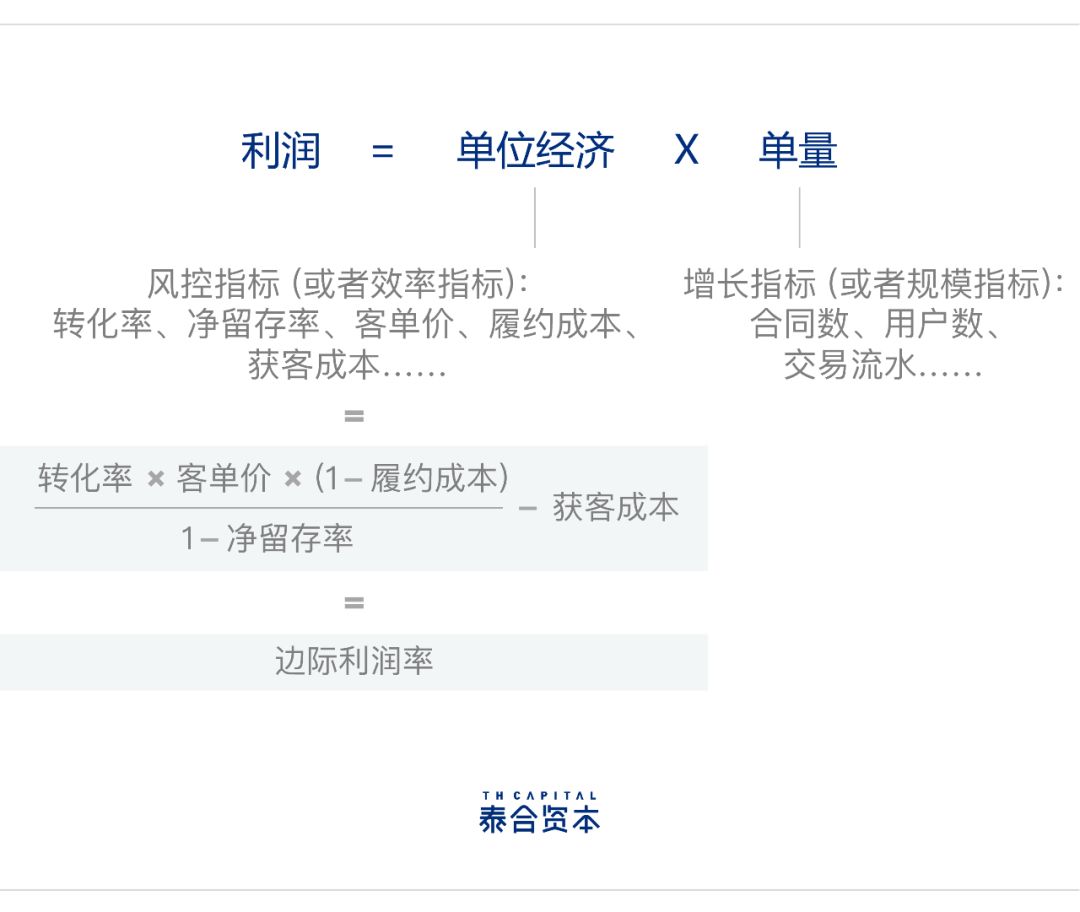Screen dimensions: 1080x912
Task: Click 客单价 in the formula numerator
Action: click(224, 478)
